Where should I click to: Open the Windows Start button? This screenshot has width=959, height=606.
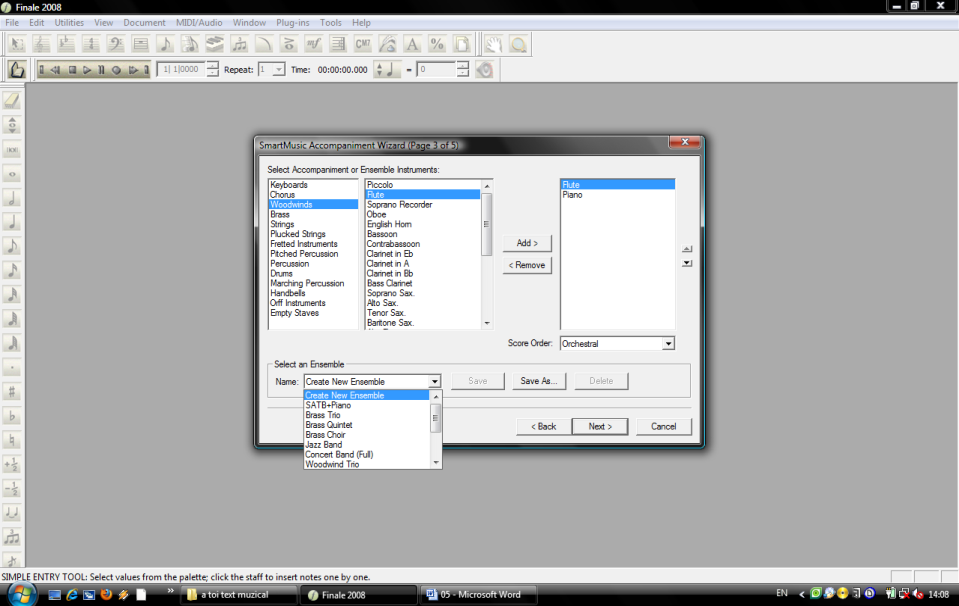coord(22,594)
